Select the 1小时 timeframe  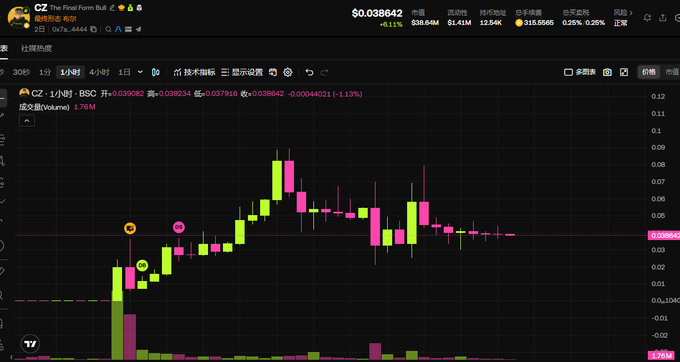point(70,72)
